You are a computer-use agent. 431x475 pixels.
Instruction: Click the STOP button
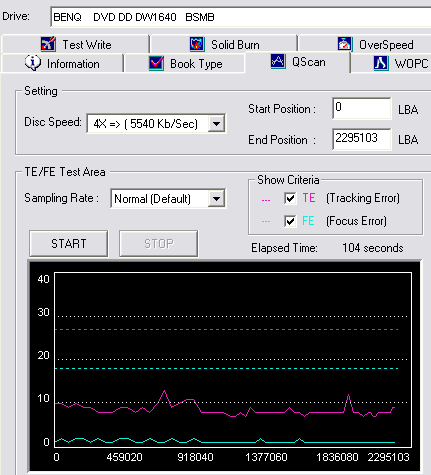pyautogui.click(x=159, y=243)
